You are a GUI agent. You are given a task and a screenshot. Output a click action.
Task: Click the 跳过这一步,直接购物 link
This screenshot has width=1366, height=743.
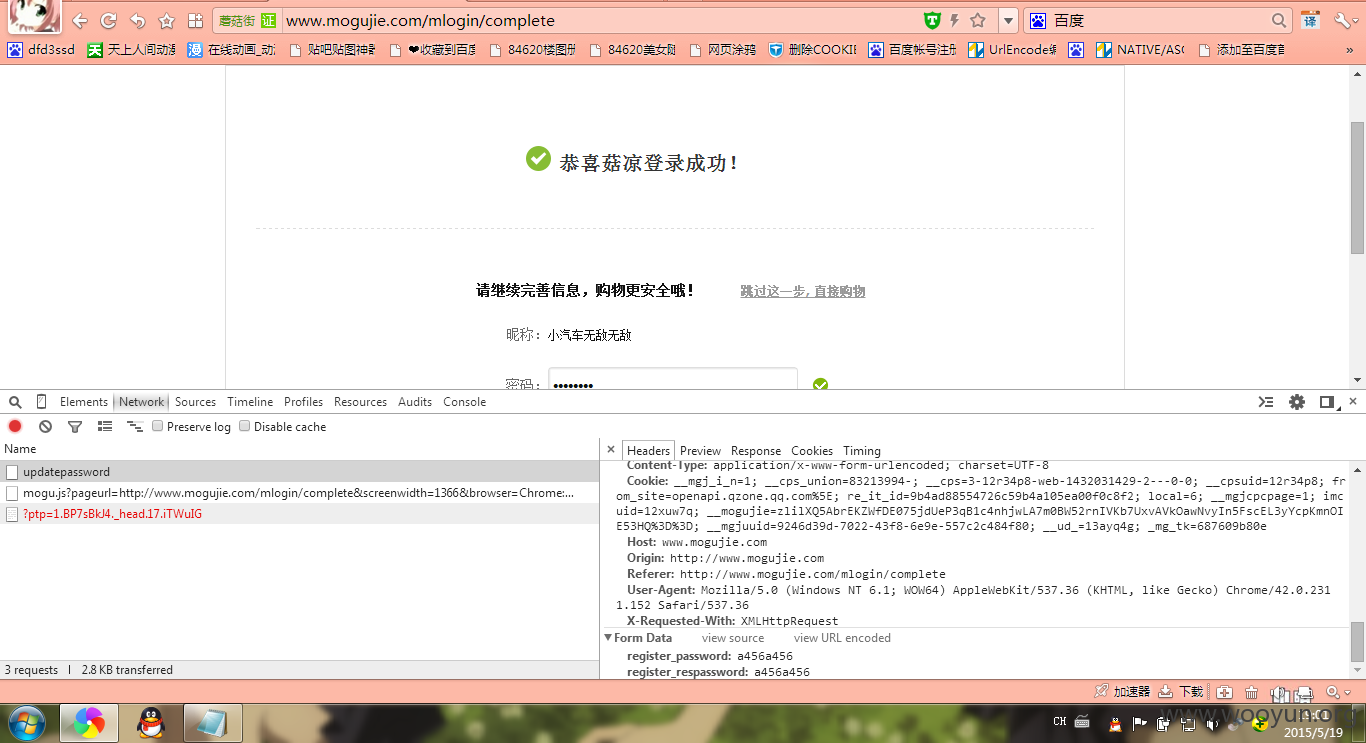802,291
